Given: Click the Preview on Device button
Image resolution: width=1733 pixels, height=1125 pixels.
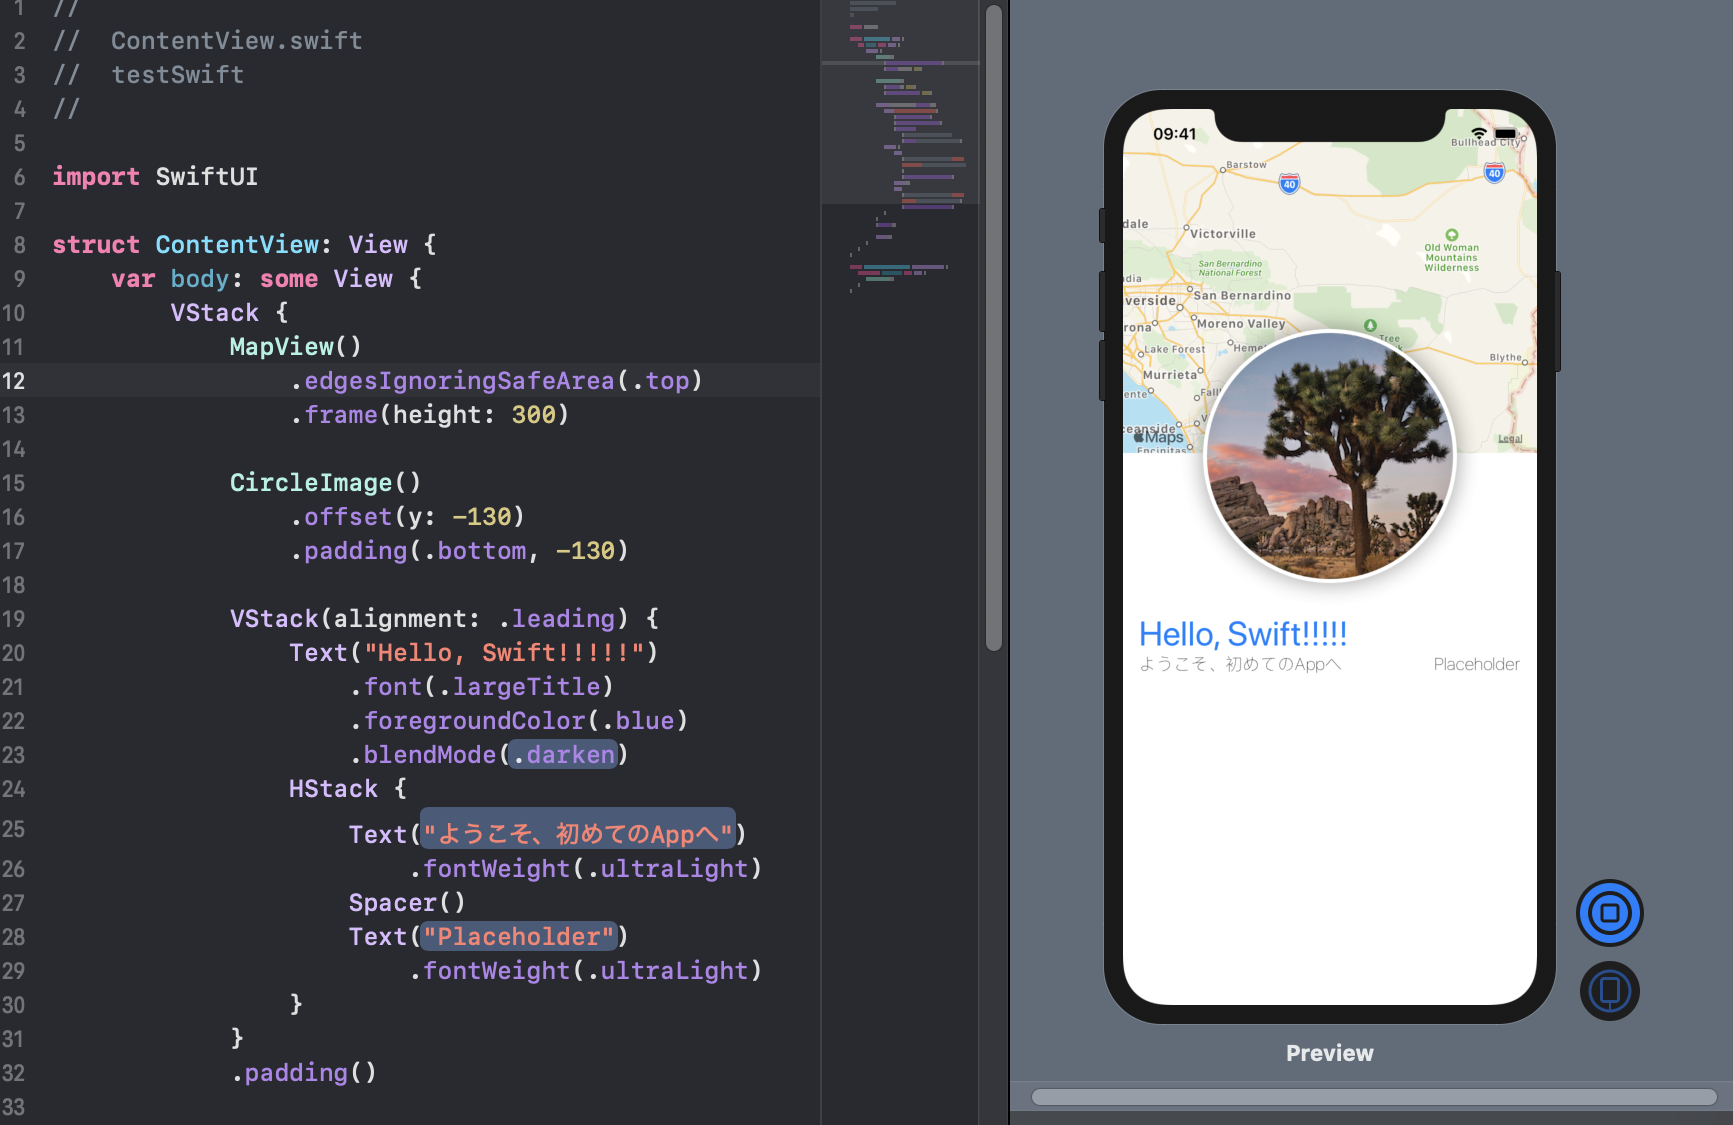Looking at the screenshot, I should tap(1609, 991).
